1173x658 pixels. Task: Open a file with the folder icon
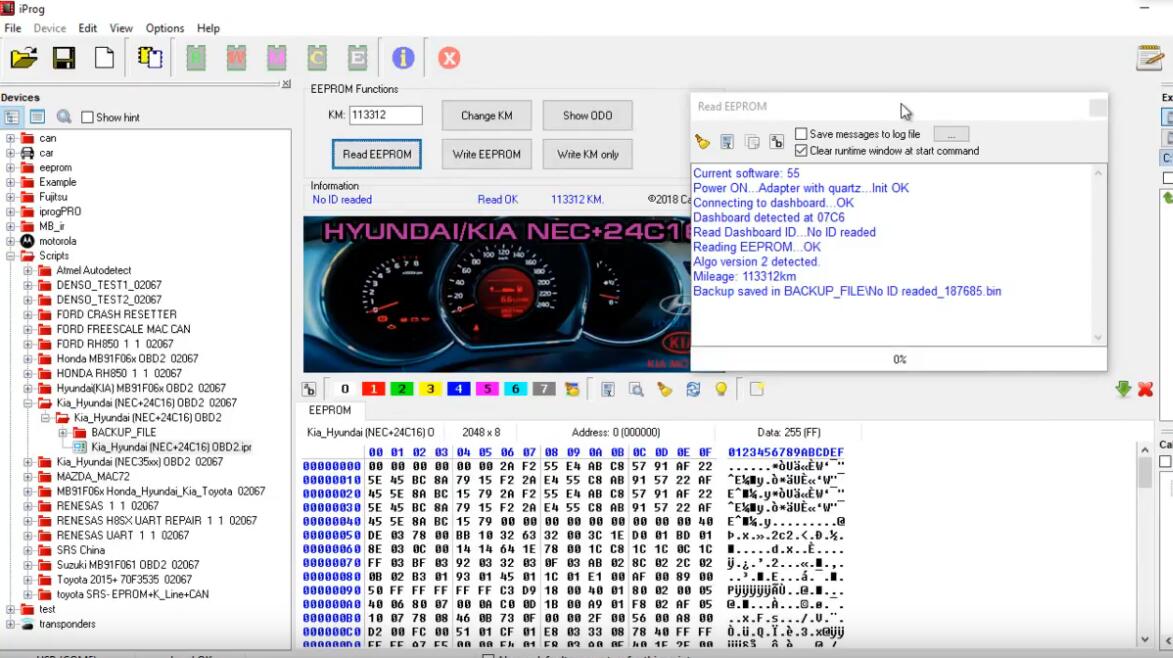(24, 58)
